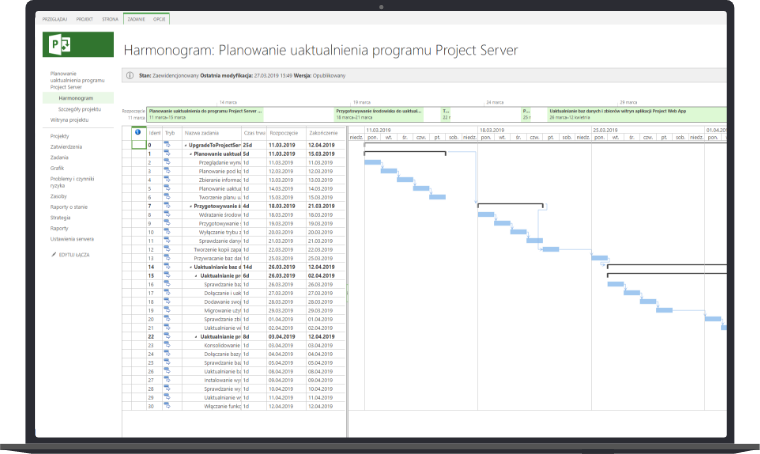Click the task mode icon in row 30
Screen dimensions: 760x454
click(x=167, y=406)
